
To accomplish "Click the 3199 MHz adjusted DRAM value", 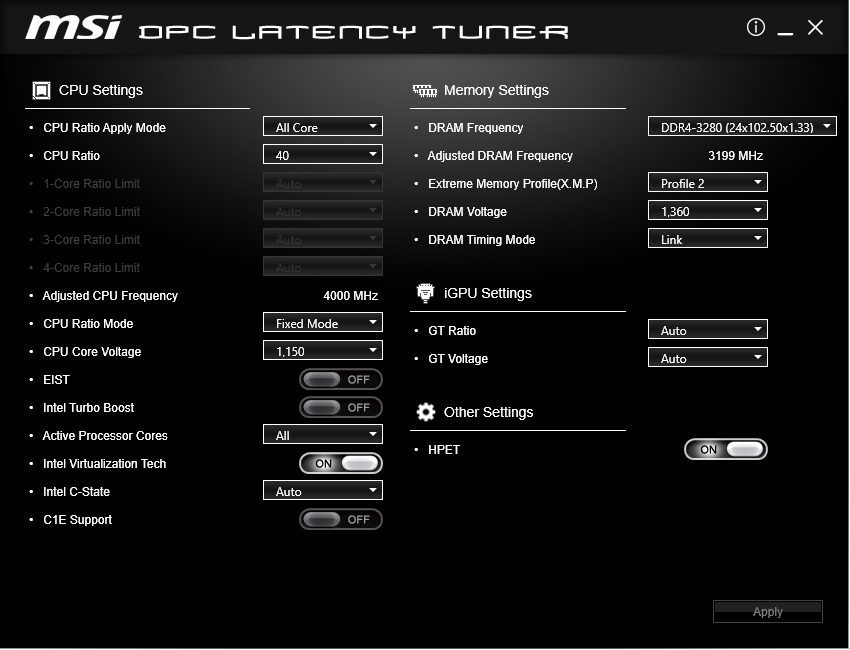I will coord(736,156).
